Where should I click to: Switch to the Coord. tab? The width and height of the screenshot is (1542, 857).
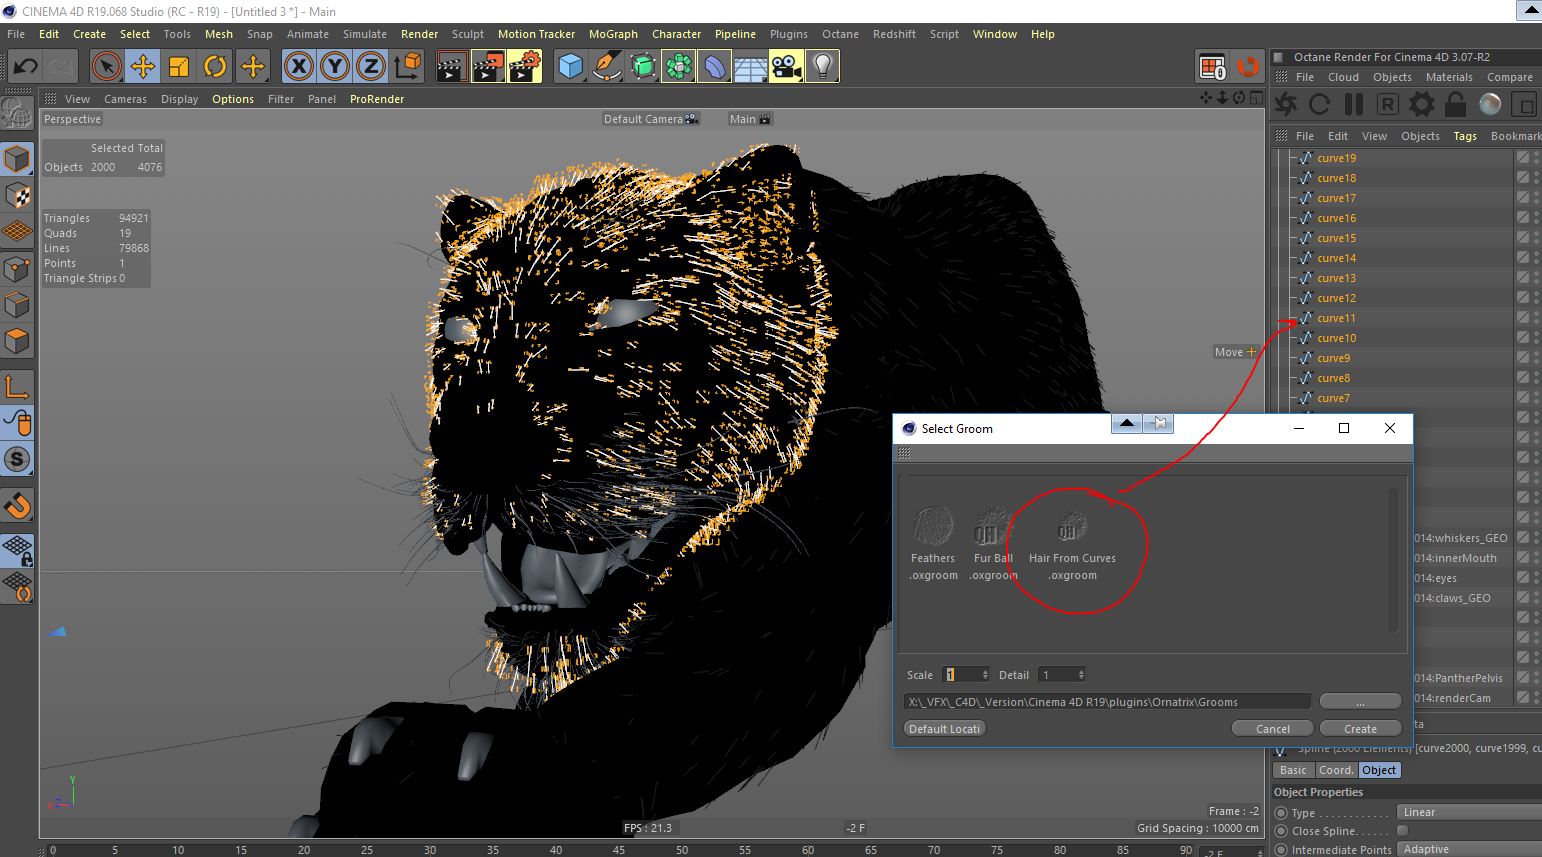1335,770
